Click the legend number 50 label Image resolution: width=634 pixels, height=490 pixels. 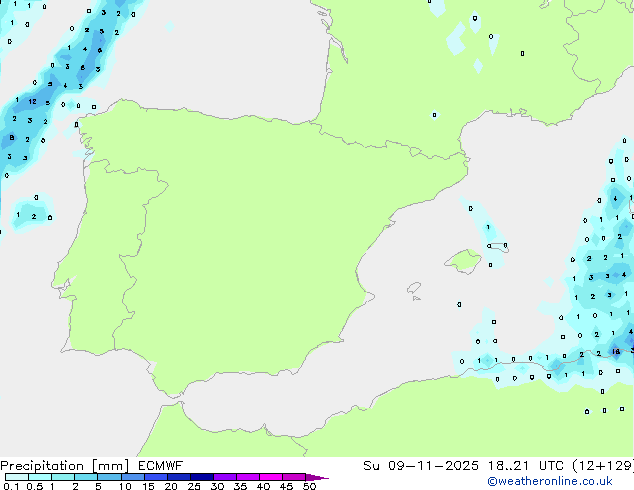tap(309, 486)
